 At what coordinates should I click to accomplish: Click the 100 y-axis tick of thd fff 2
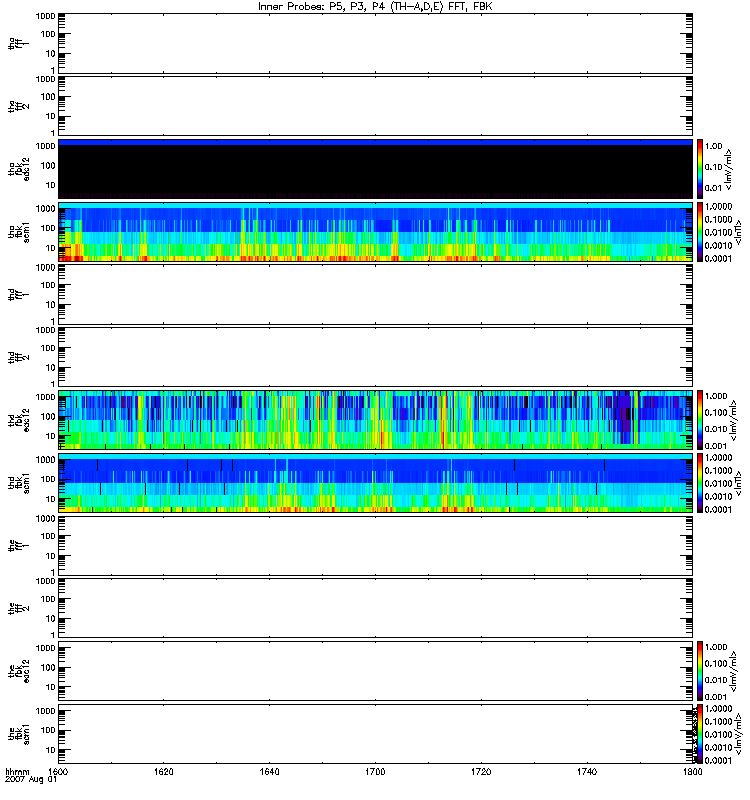point(48,348)
